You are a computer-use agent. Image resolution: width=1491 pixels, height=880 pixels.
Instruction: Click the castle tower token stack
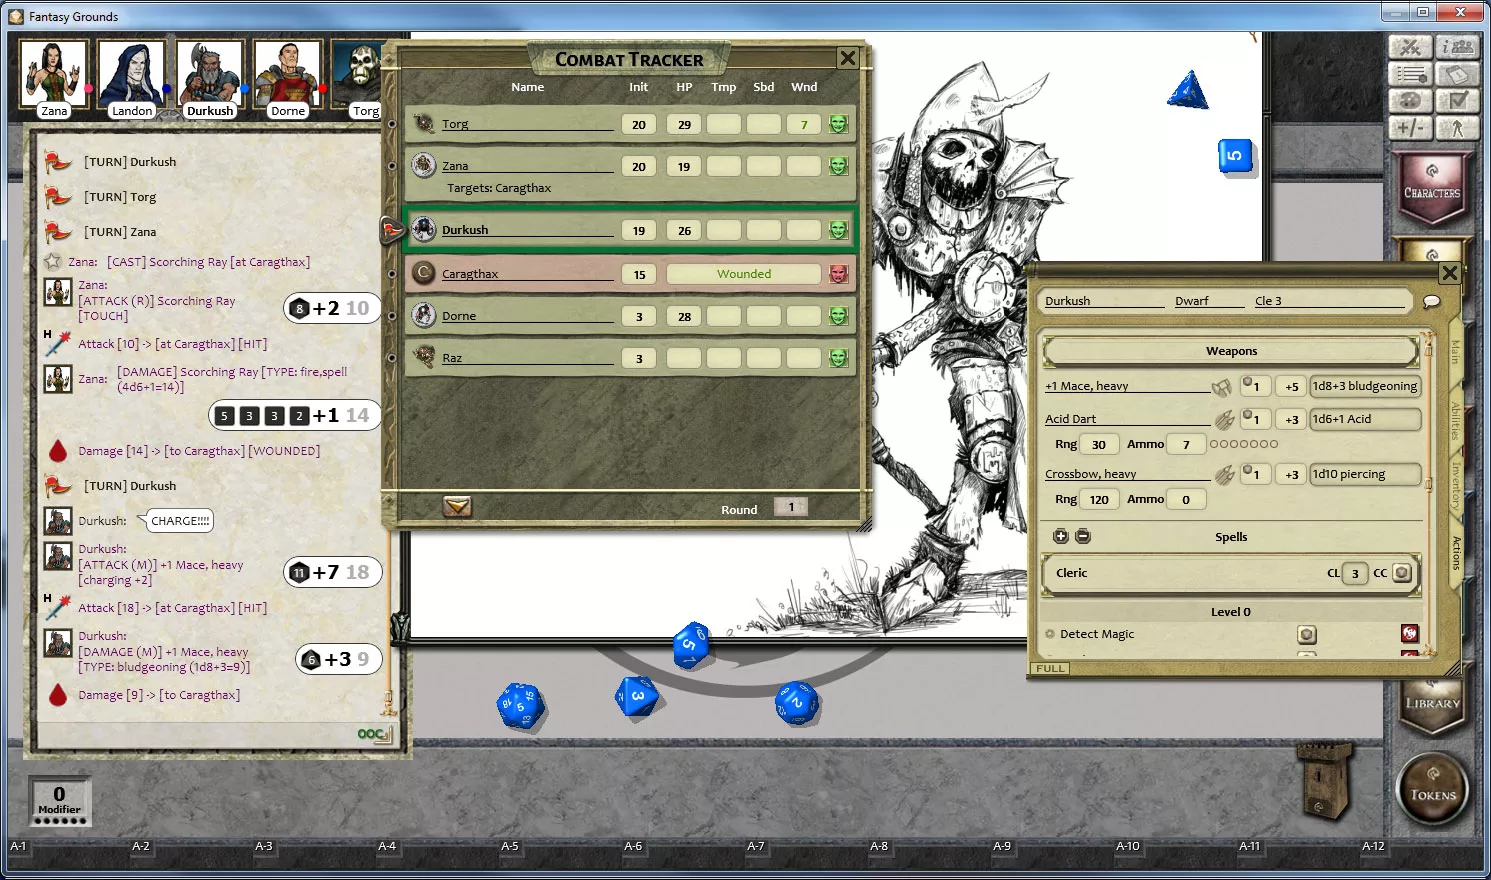pyautogui.click(x=1326, y=782)
